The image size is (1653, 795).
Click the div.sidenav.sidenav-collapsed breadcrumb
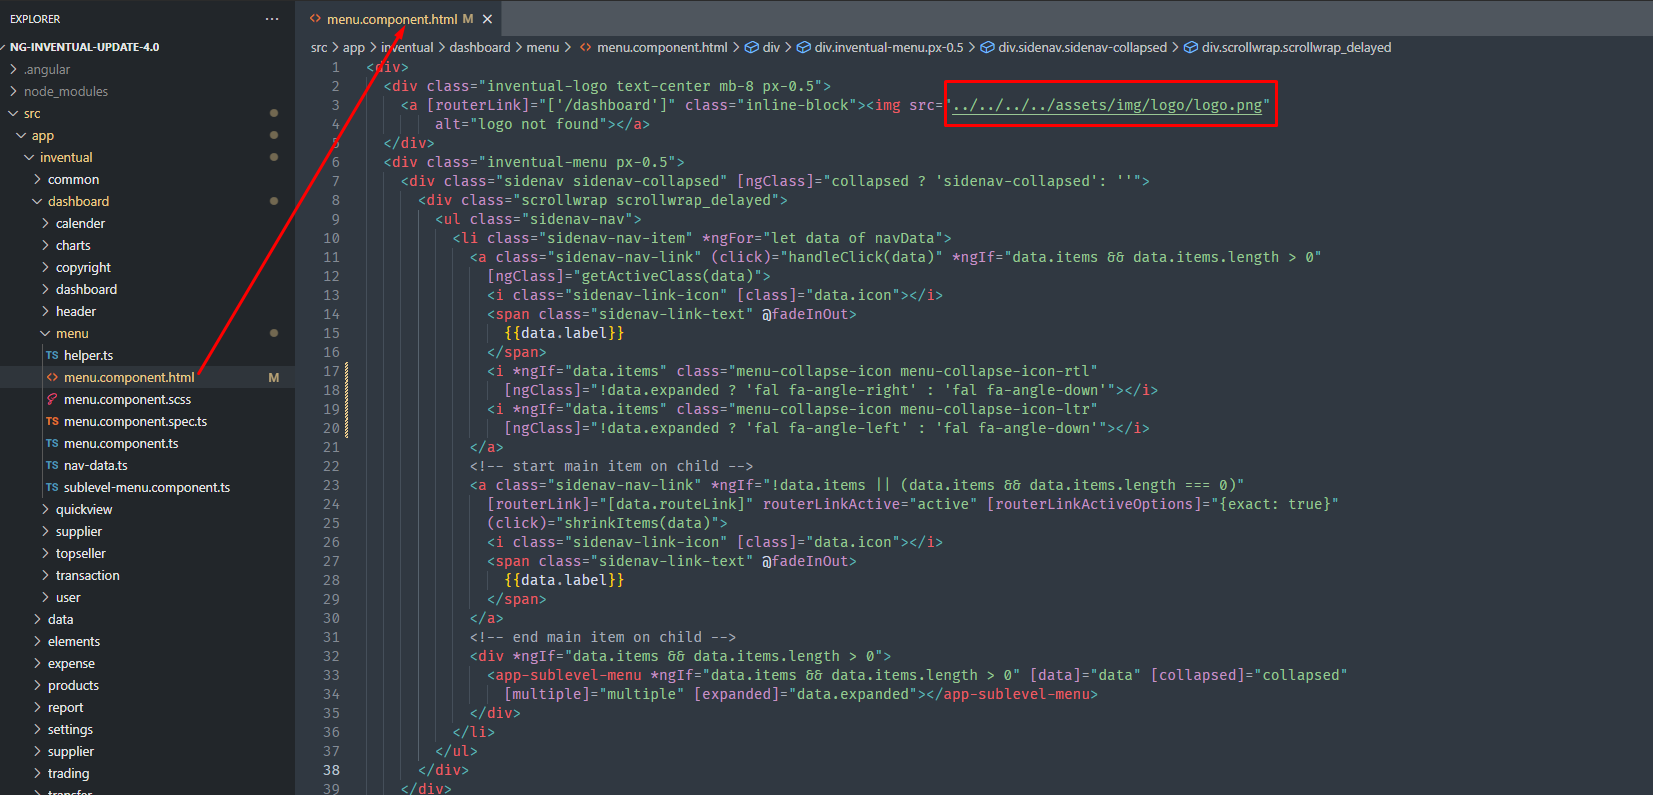coord(1082,47)
